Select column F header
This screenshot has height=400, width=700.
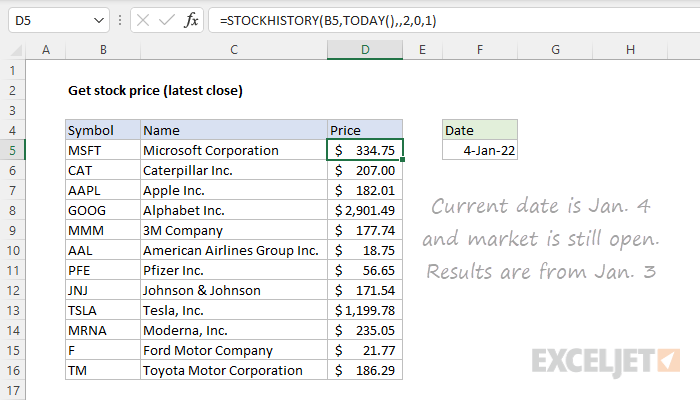480,50
